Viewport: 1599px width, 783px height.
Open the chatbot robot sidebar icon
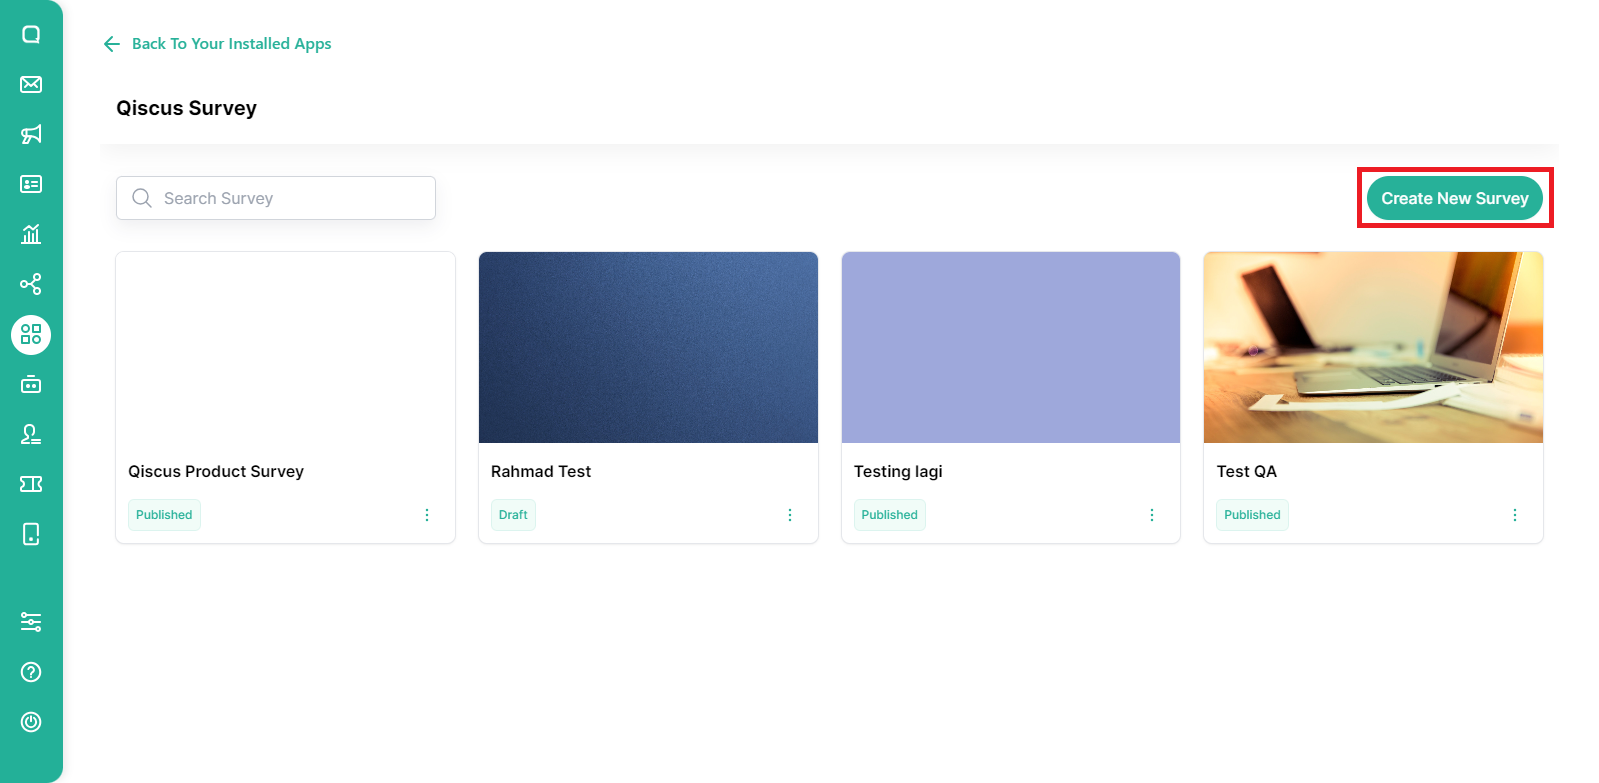pyautogui.click(x=31, y=384)
